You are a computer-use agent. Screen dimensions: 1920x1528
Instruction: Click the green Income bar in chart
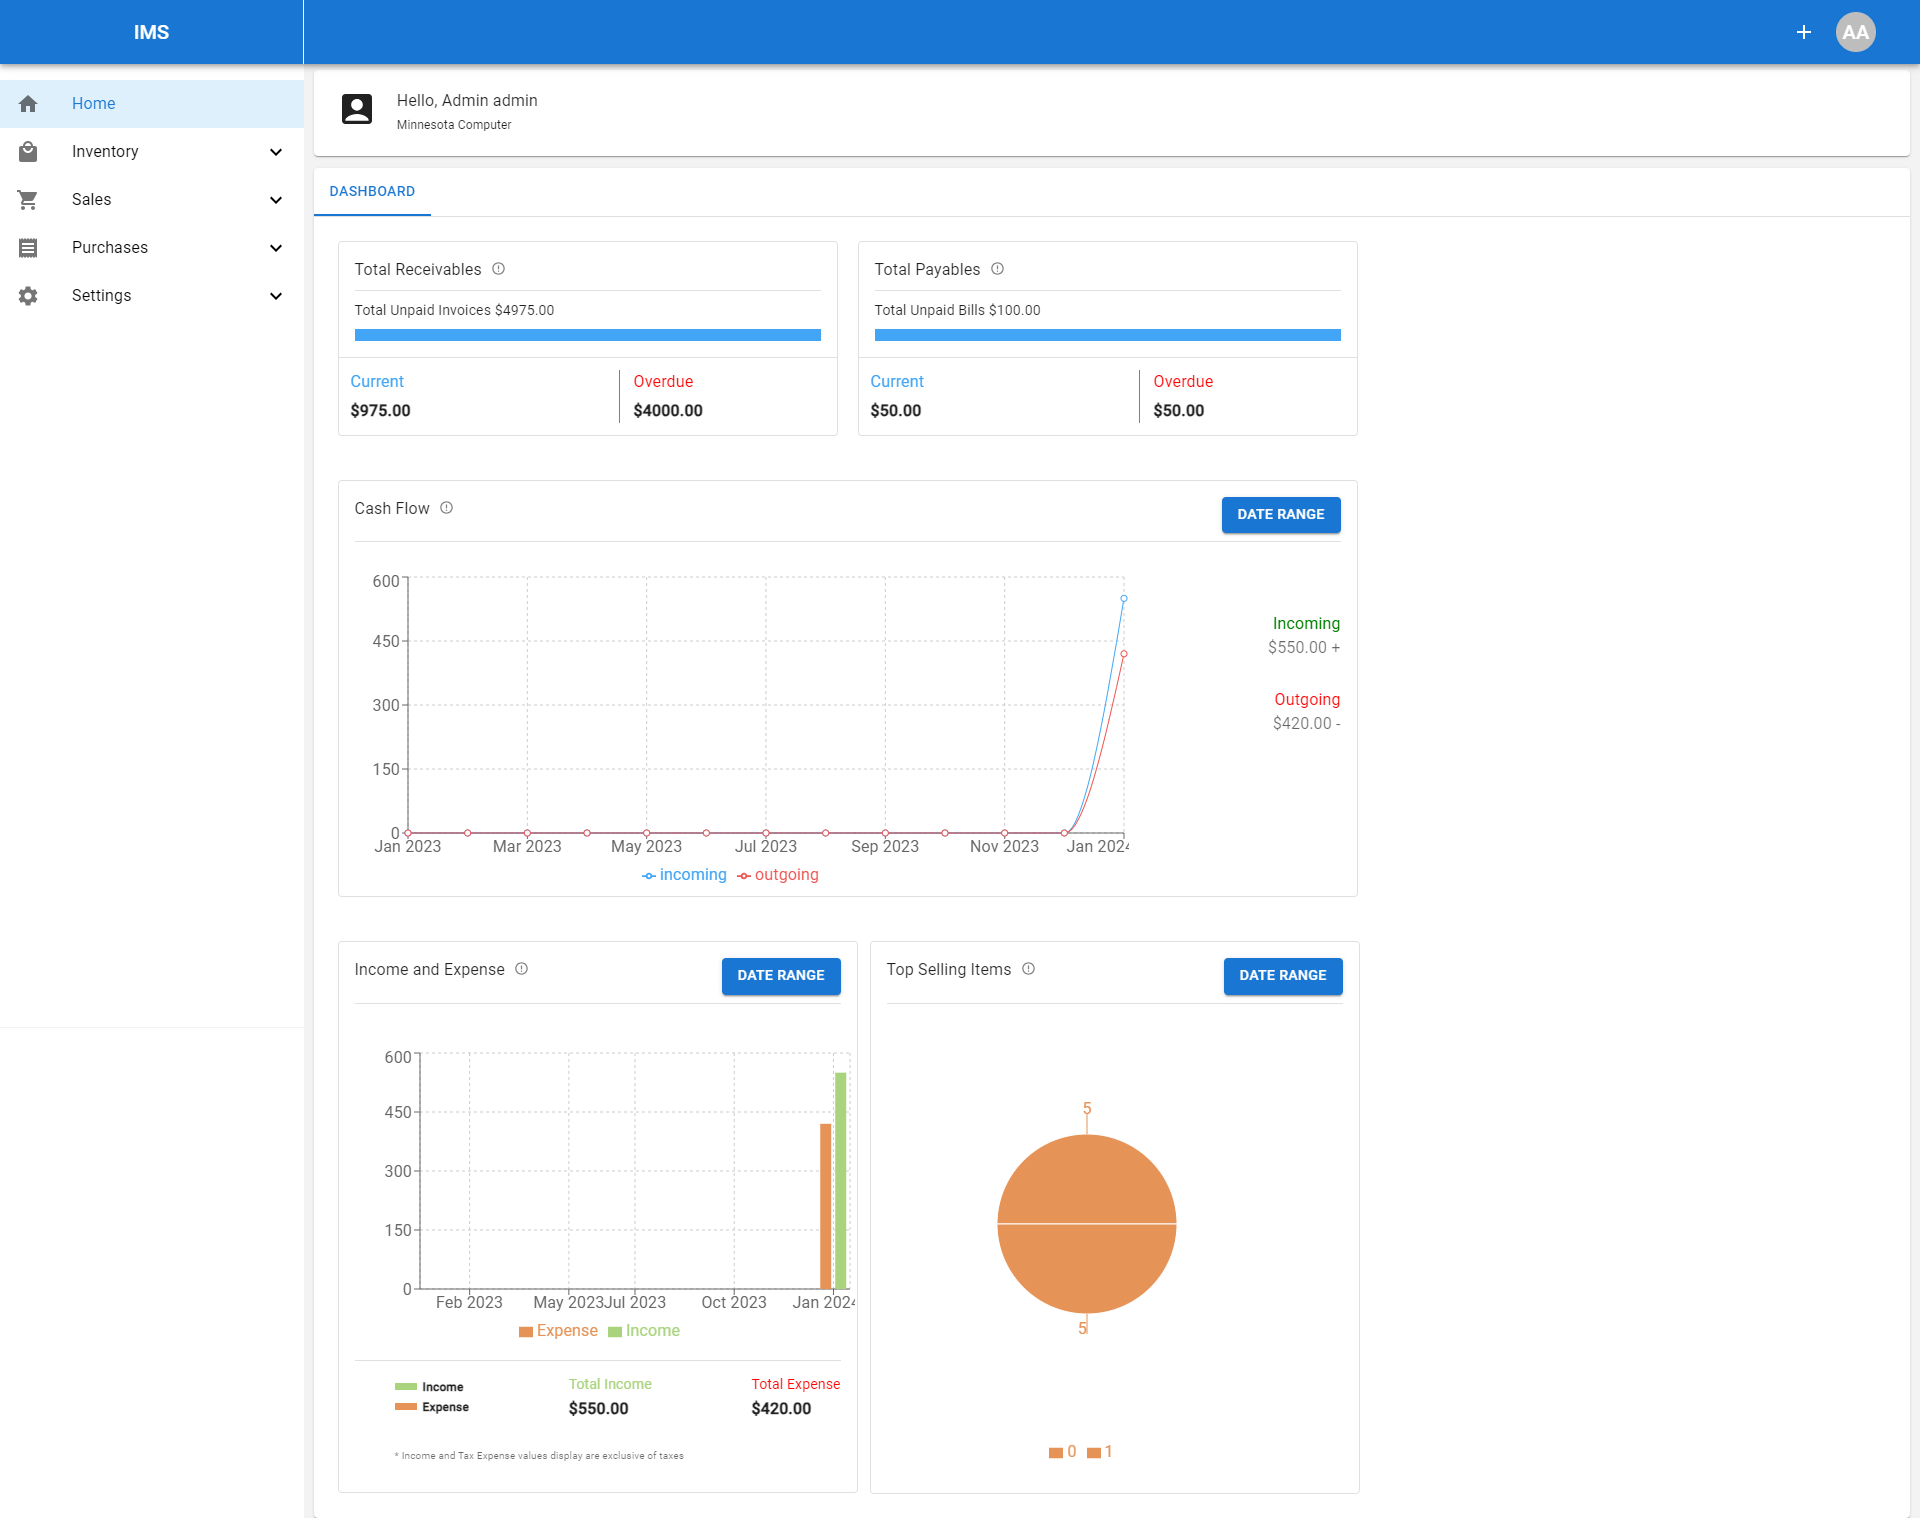[841, 1181]
